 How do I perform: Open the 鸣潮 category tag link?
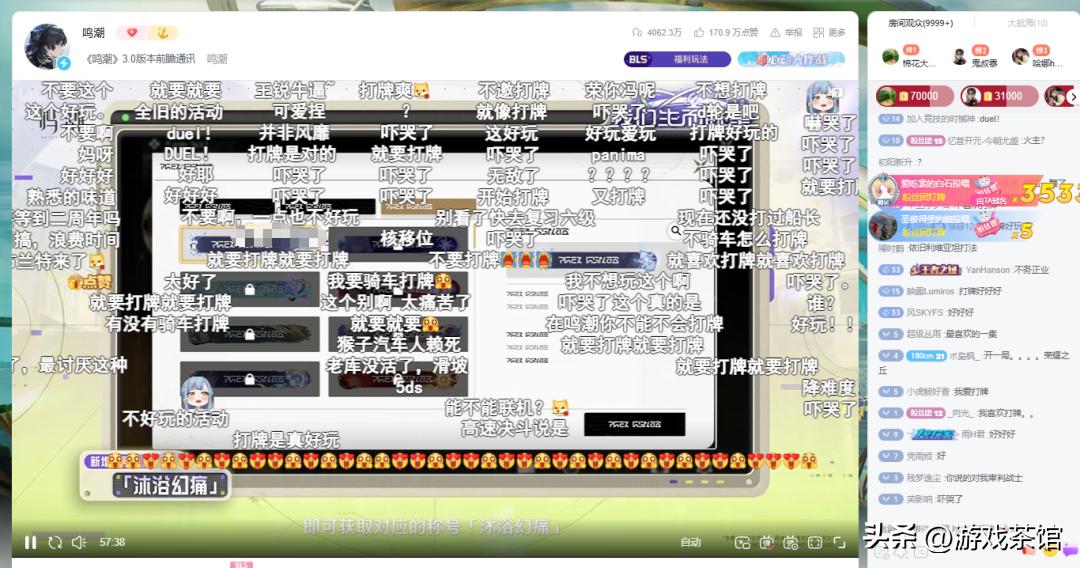point(217,59)
